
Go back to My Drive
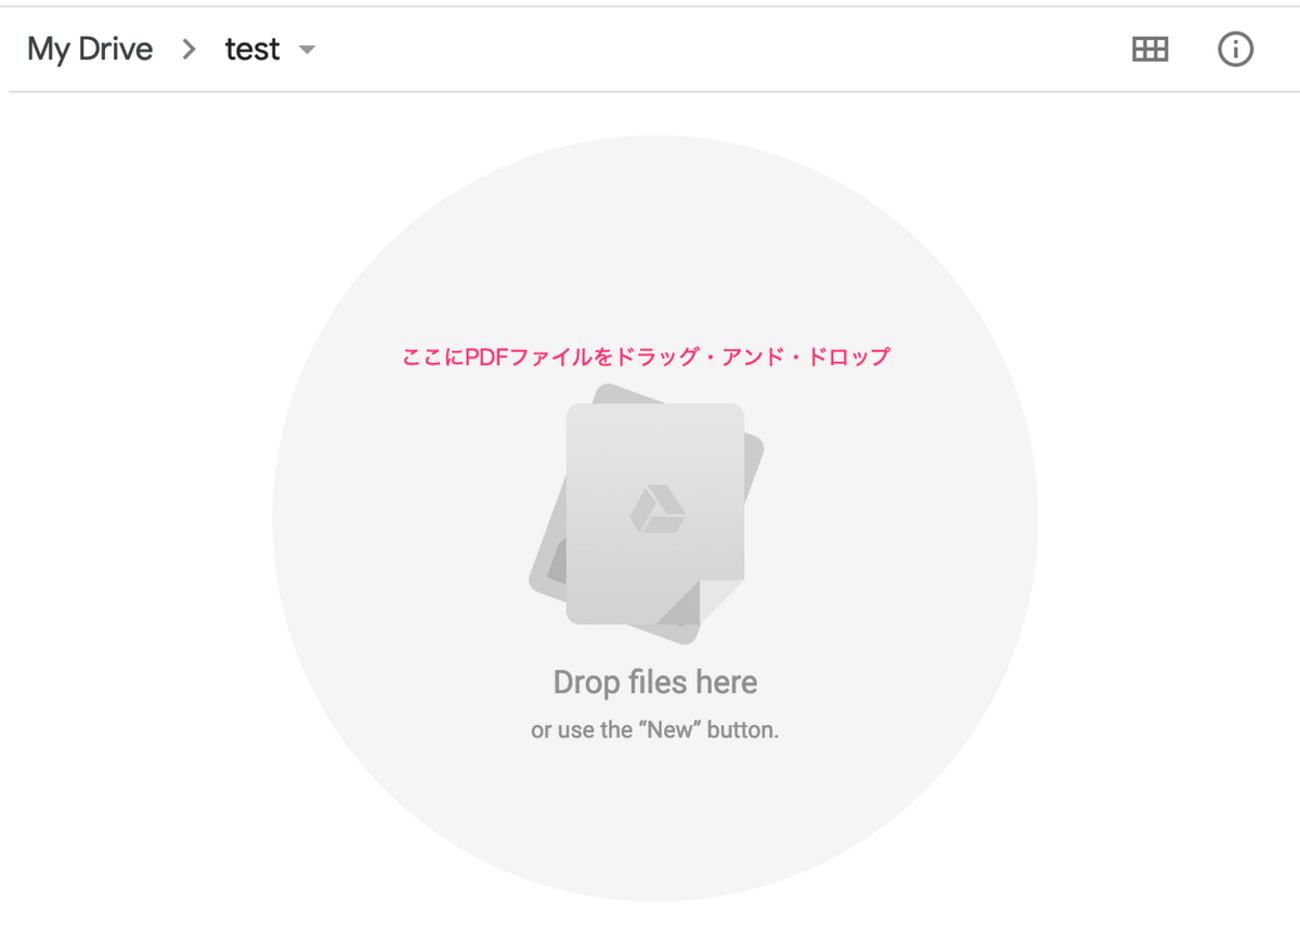[90, 49]
